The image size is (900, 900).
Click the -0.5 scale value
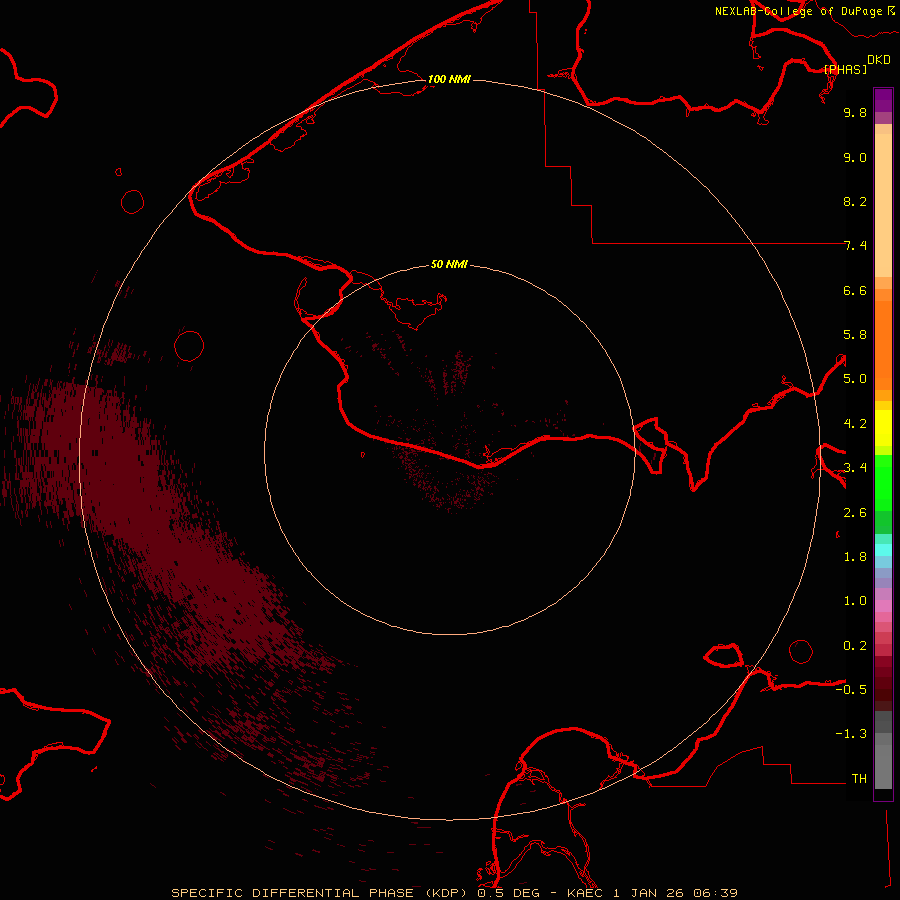[851, 690]
